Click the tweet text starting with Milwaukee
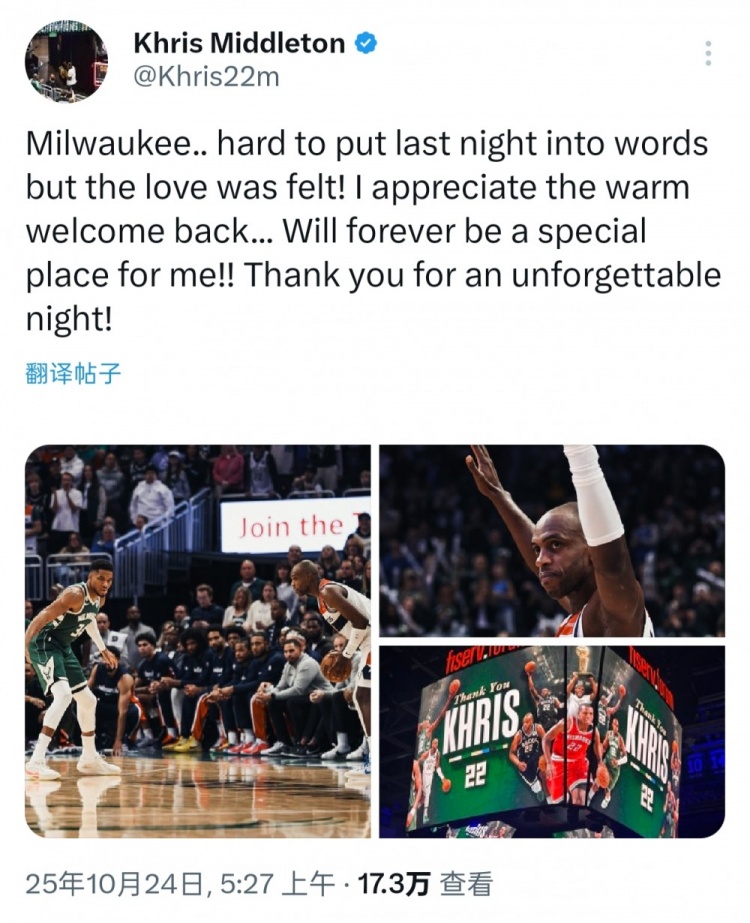The height and width of the screenshot is (923, 750). point(373,231)
